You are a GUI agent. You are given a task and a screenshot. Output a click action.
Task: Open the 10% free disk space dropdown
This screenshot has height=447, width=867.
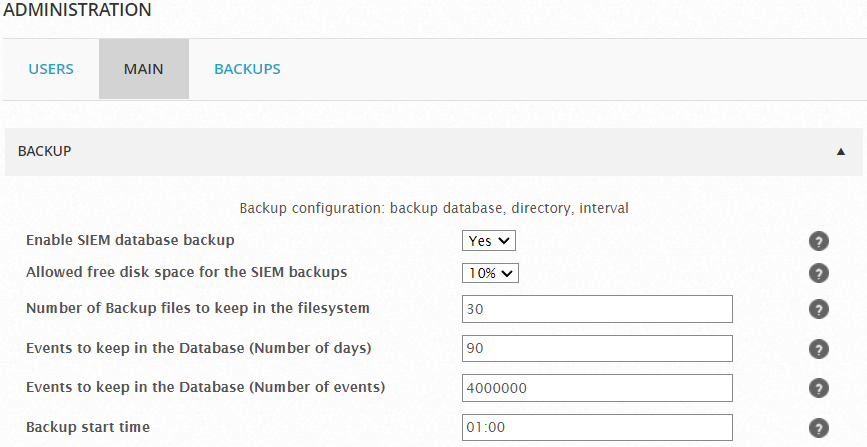tap(490, 273)
